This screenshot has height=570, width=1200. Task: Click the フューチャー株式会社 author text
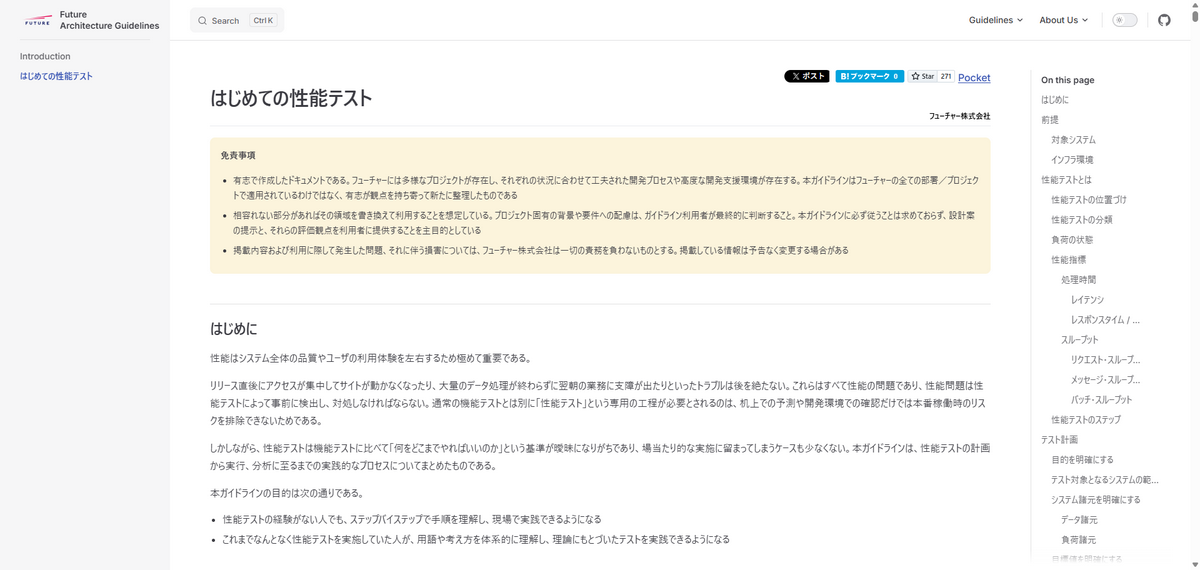[x=959, y=116]
